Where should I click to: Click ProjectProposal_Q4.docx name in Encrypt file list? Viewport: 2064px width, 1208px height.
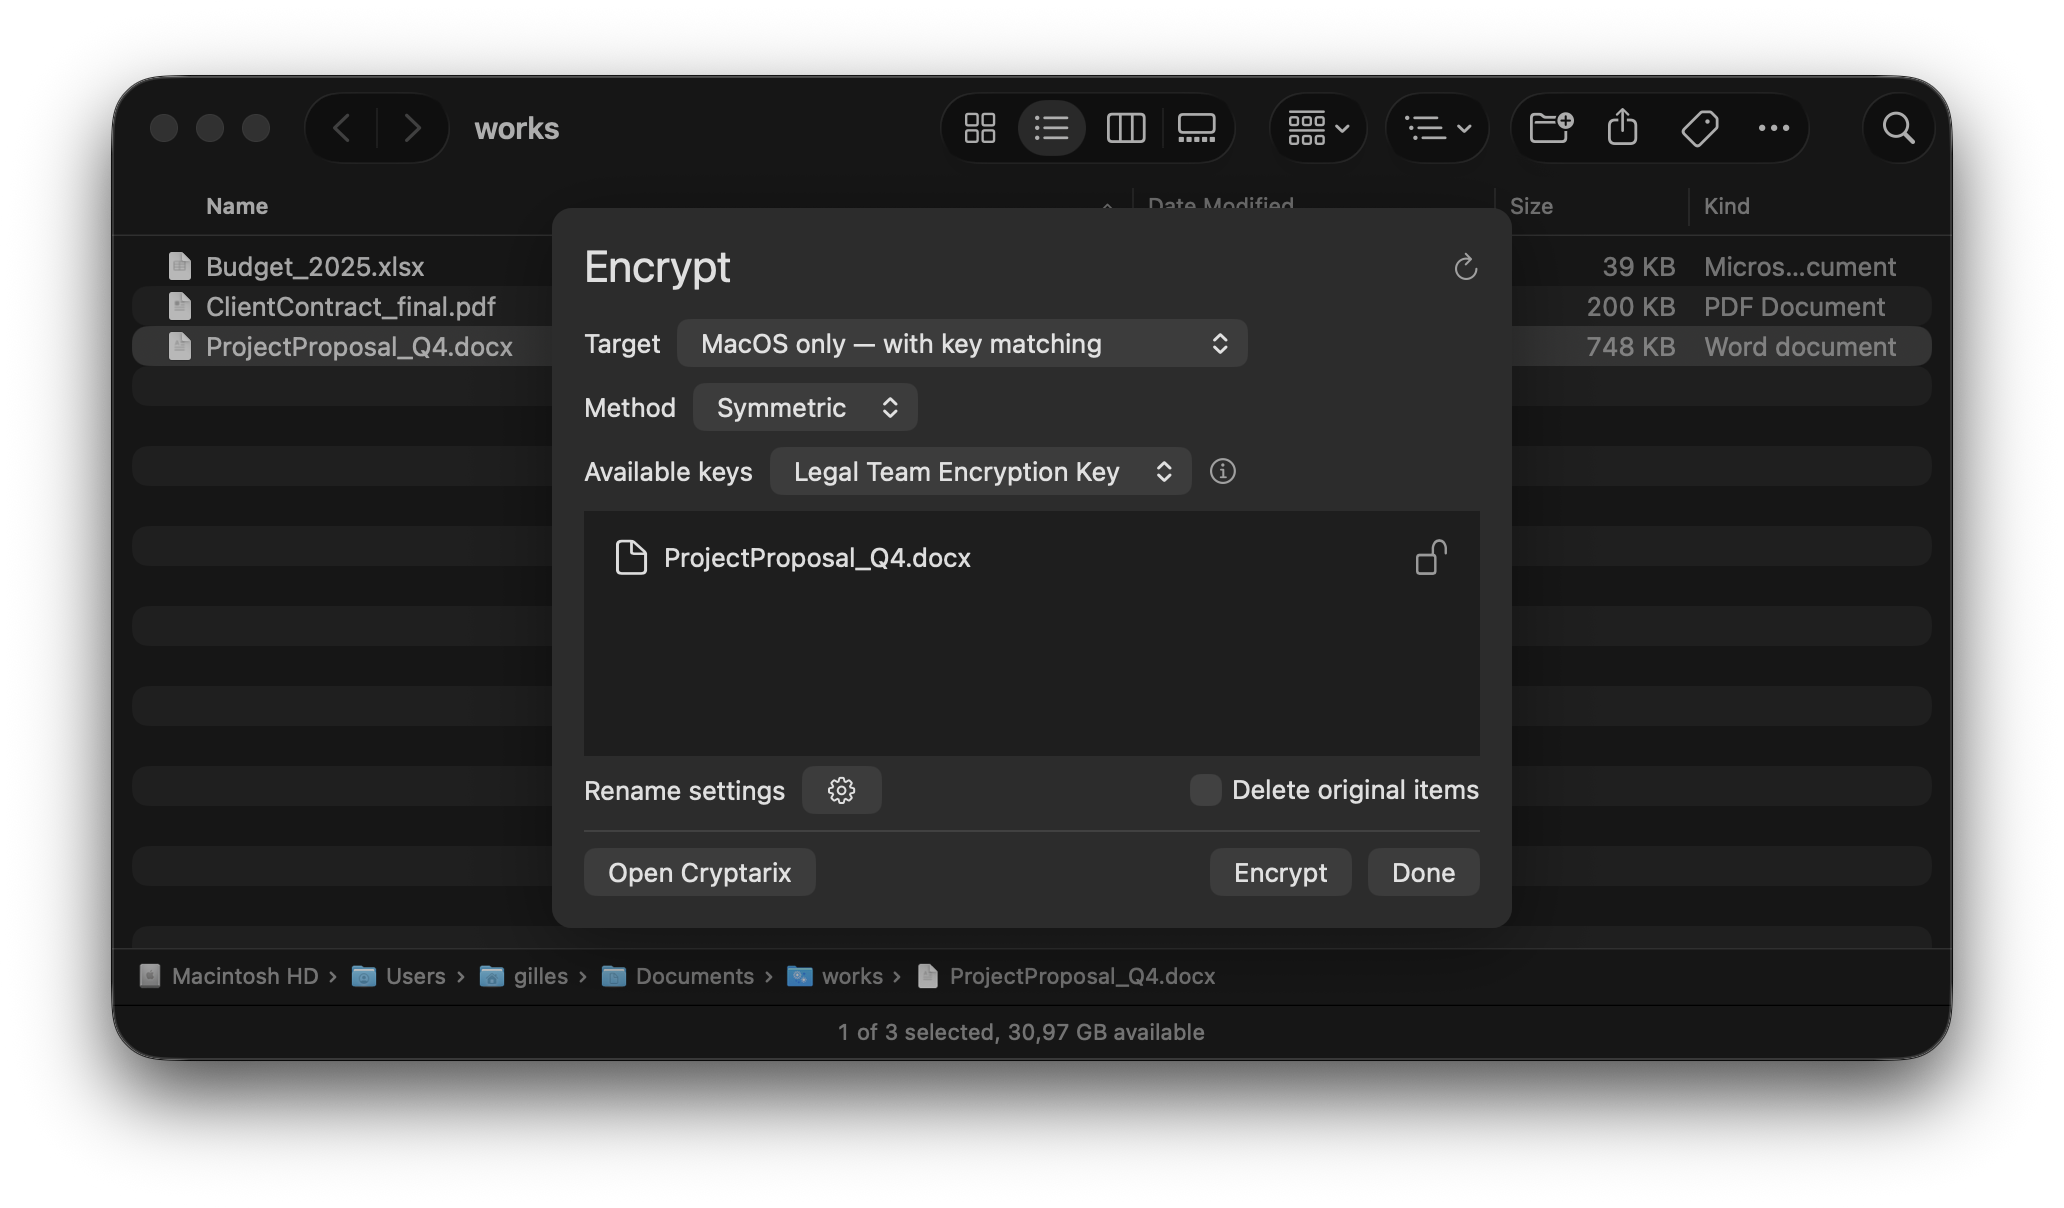[x=817, y=558]
